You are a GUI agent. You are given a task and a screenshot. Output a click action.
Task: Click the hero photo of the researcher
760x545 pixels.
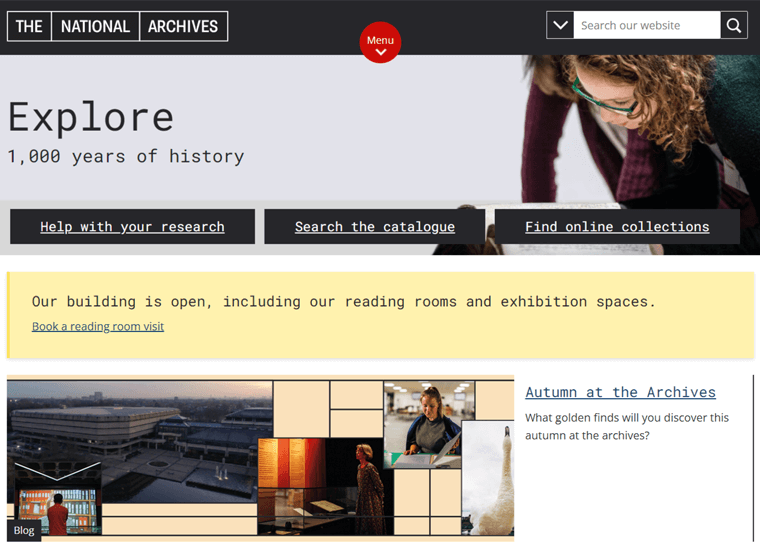(640, 130)
